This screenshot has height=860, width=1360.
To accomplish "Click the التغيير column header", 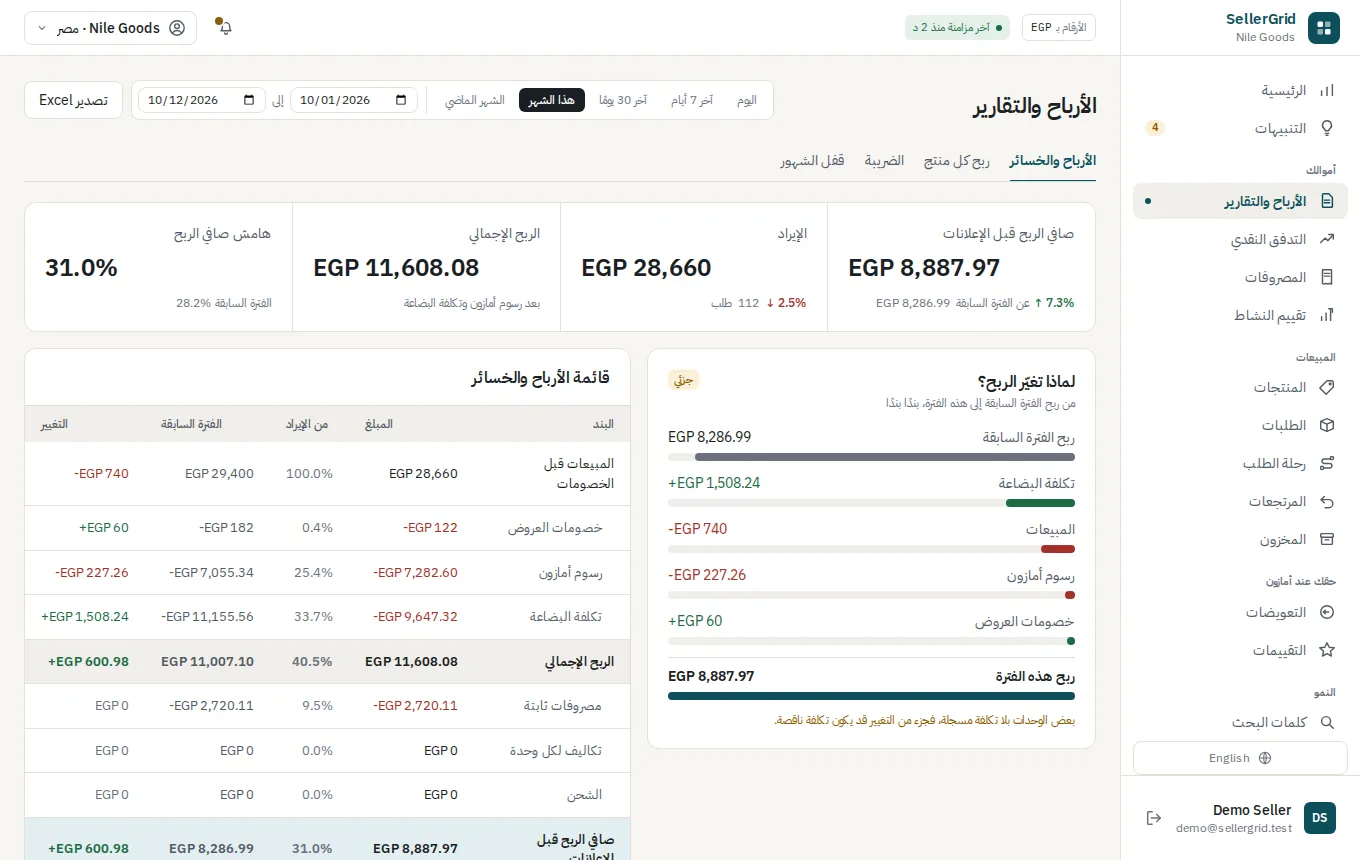I will pos(54,425).
